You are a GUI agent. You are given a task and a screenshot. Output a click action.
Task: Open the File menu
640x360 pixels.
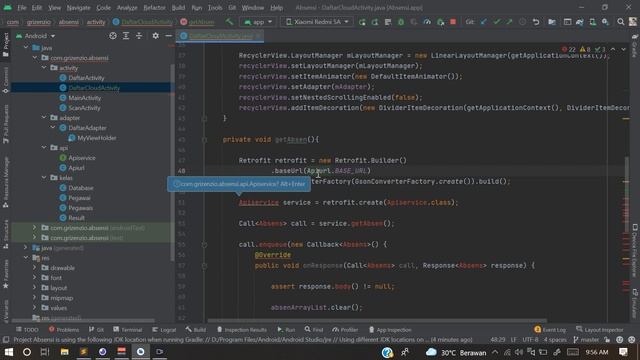coord(22,8)
